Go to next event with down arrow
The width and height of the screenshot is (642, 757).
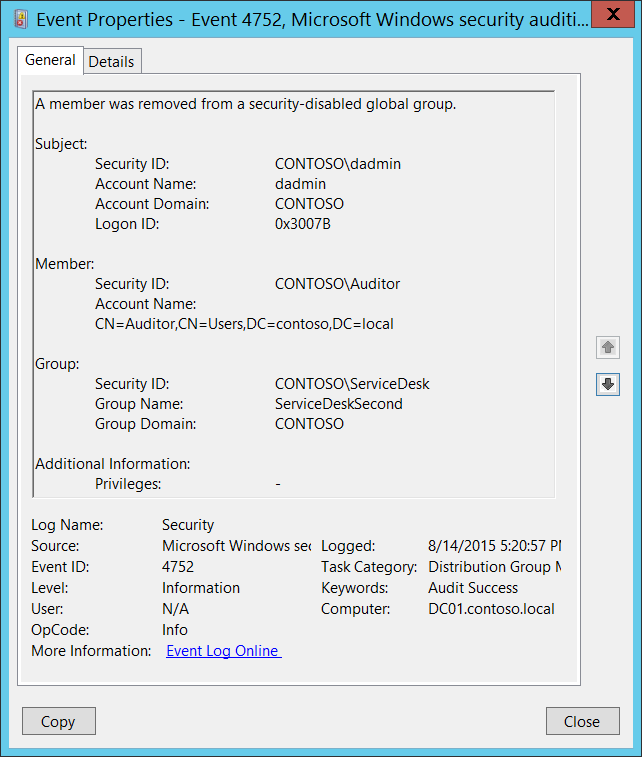(x=608, y=384)
